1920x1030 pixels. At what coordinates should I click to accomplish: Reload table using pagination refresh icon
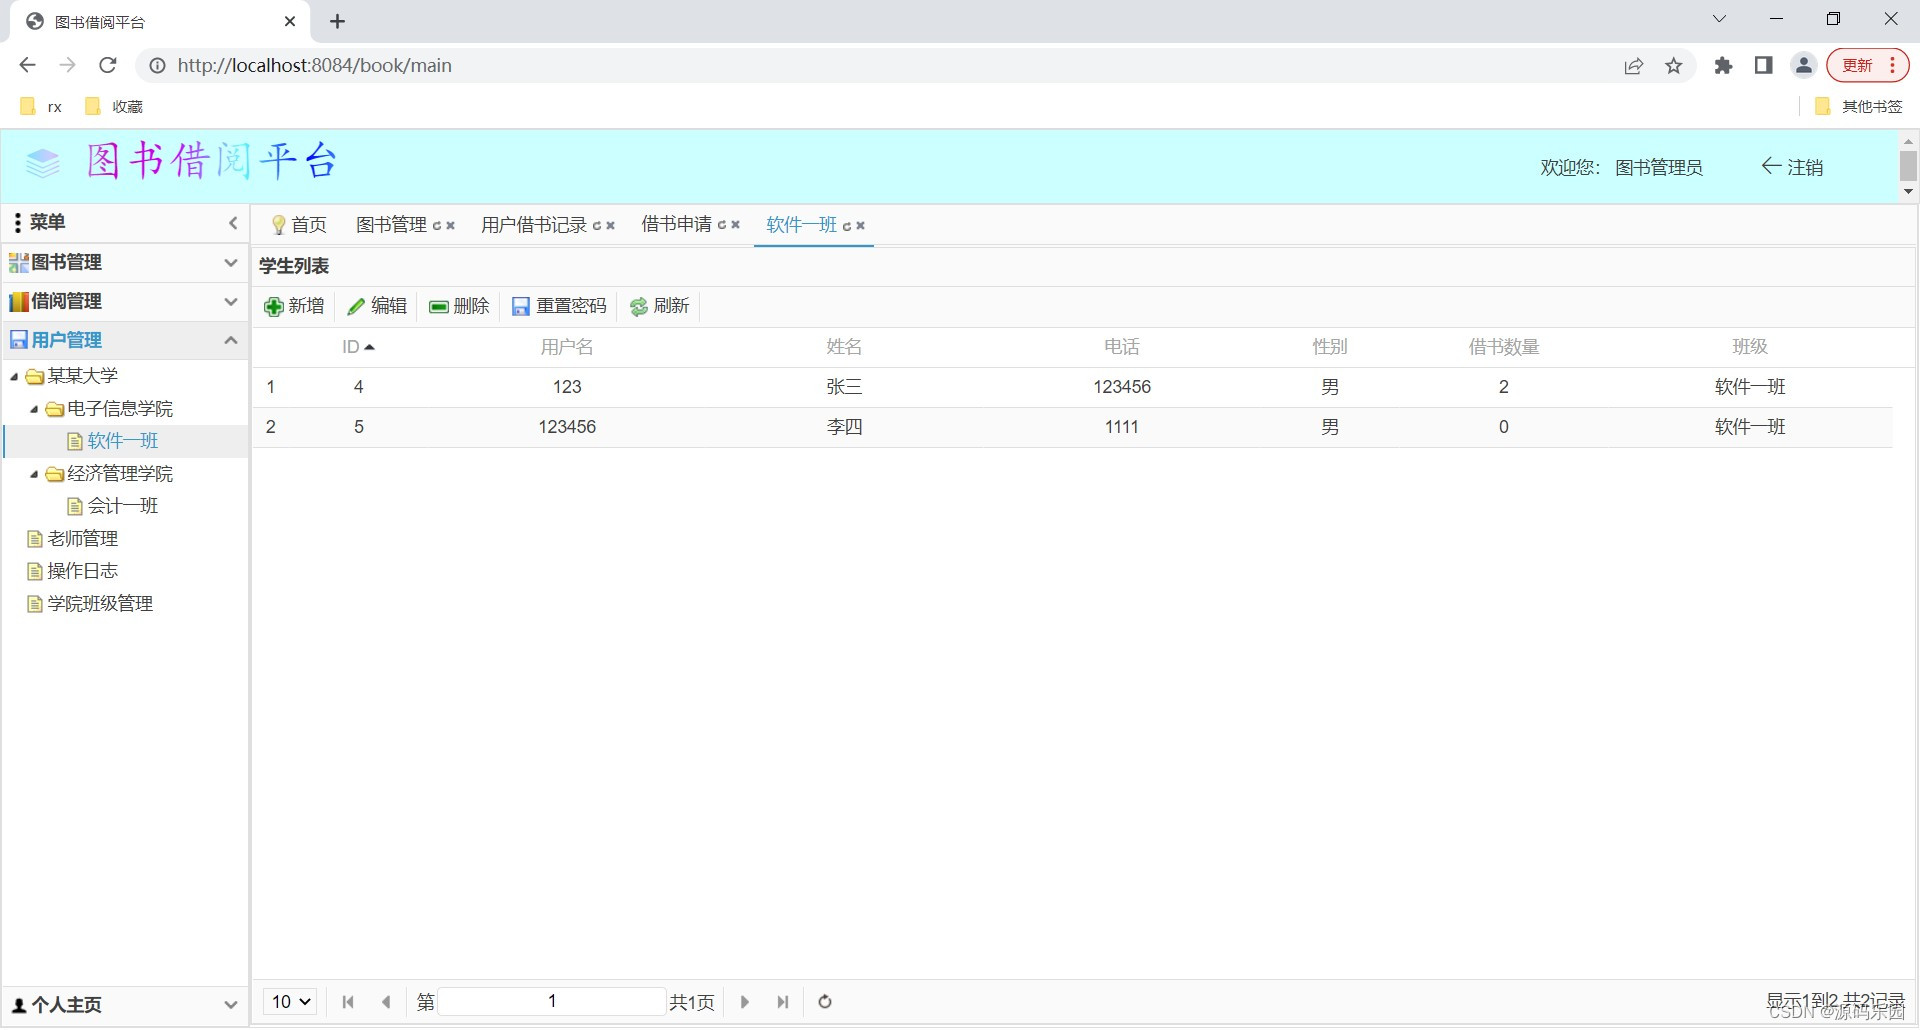point(824,1001)
